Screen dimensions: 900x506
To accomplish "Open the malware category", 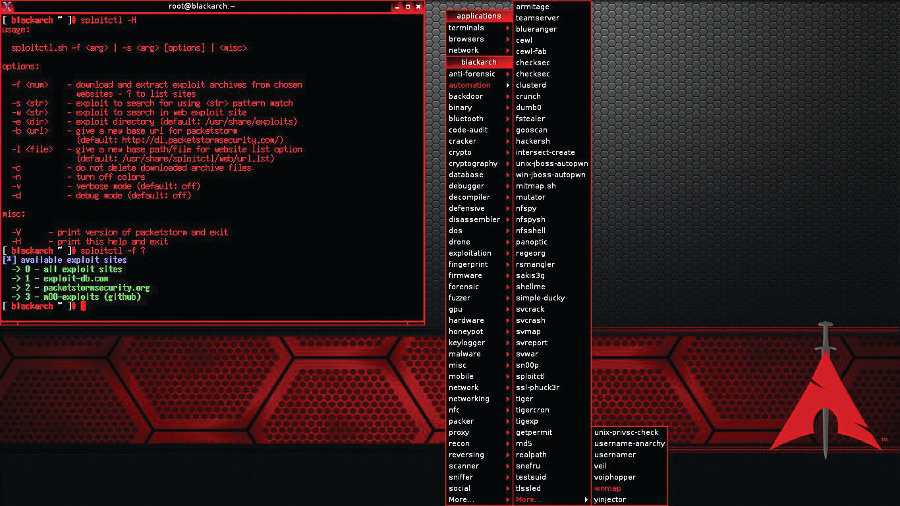I will point(479,354).
